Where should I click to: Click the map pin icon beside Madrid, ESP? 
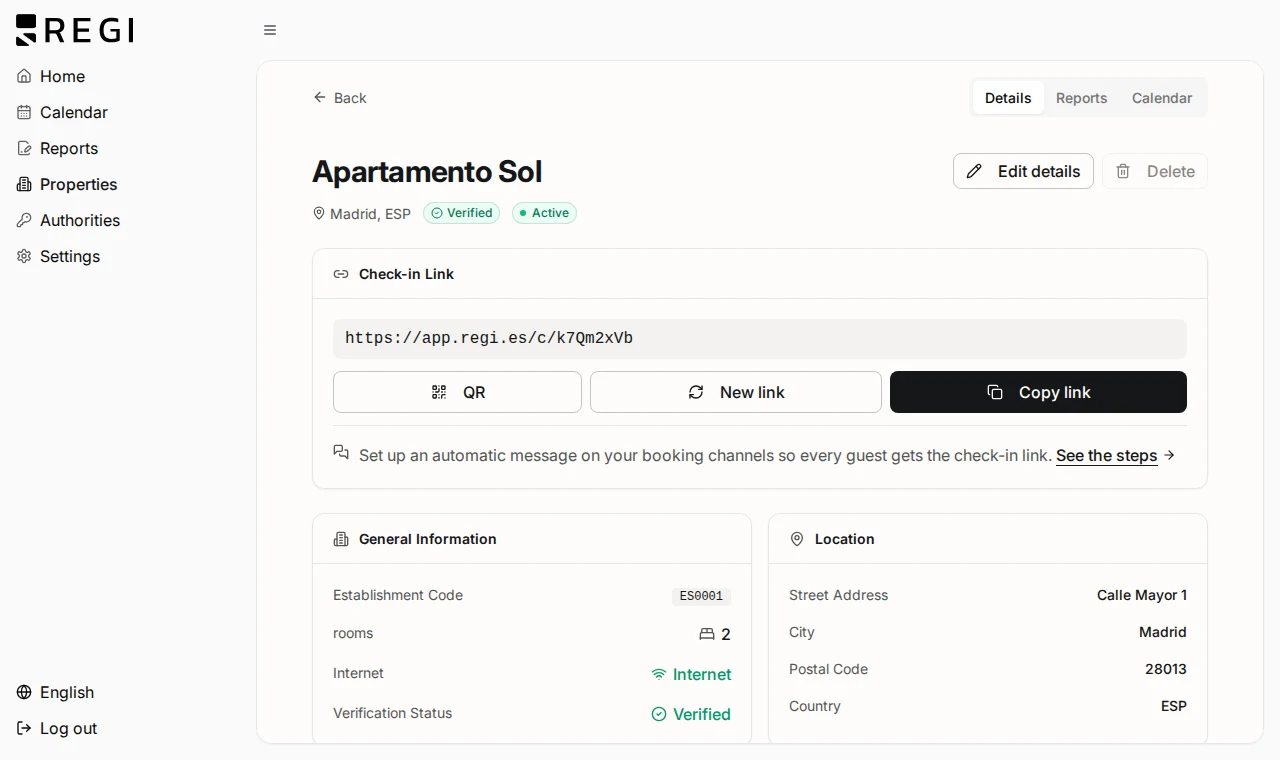(319, 213)
